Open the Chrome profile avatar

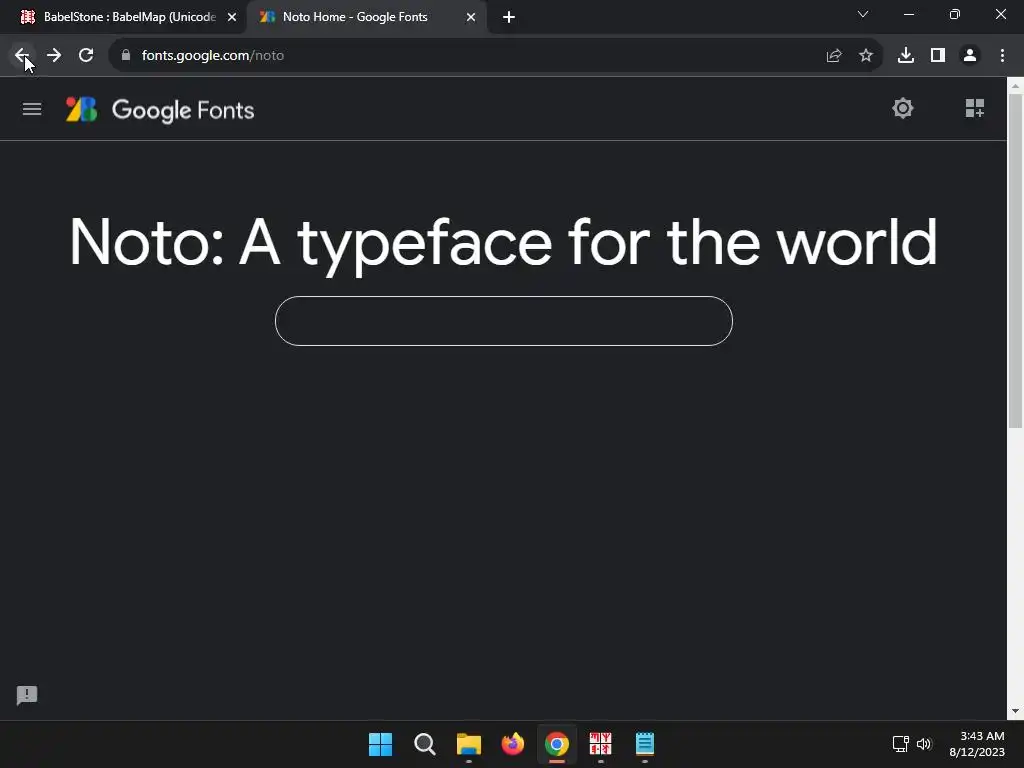[970, 56]
